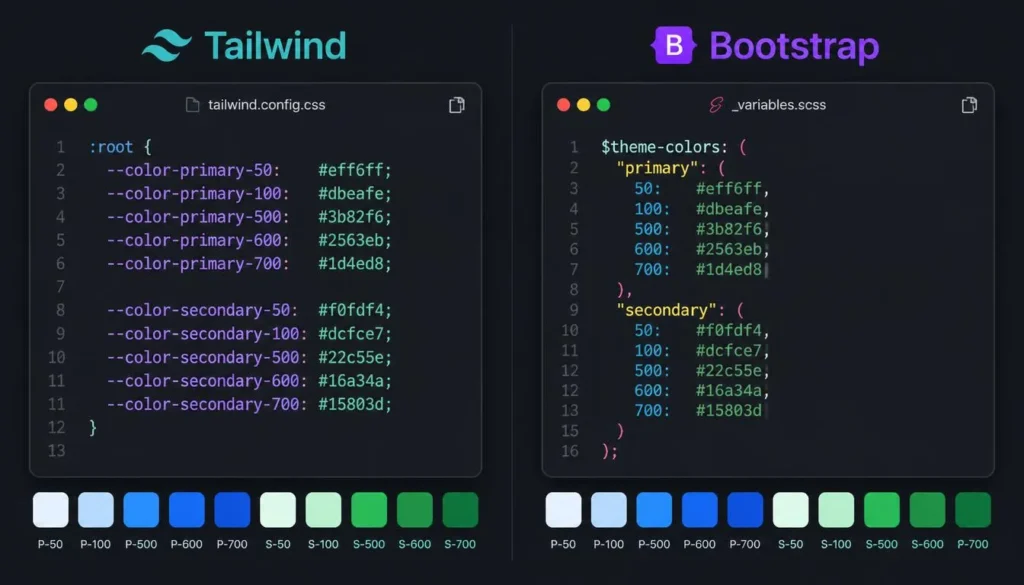
Task: Click '--color-secondary-100:' variable name
Action: point(207,334)
